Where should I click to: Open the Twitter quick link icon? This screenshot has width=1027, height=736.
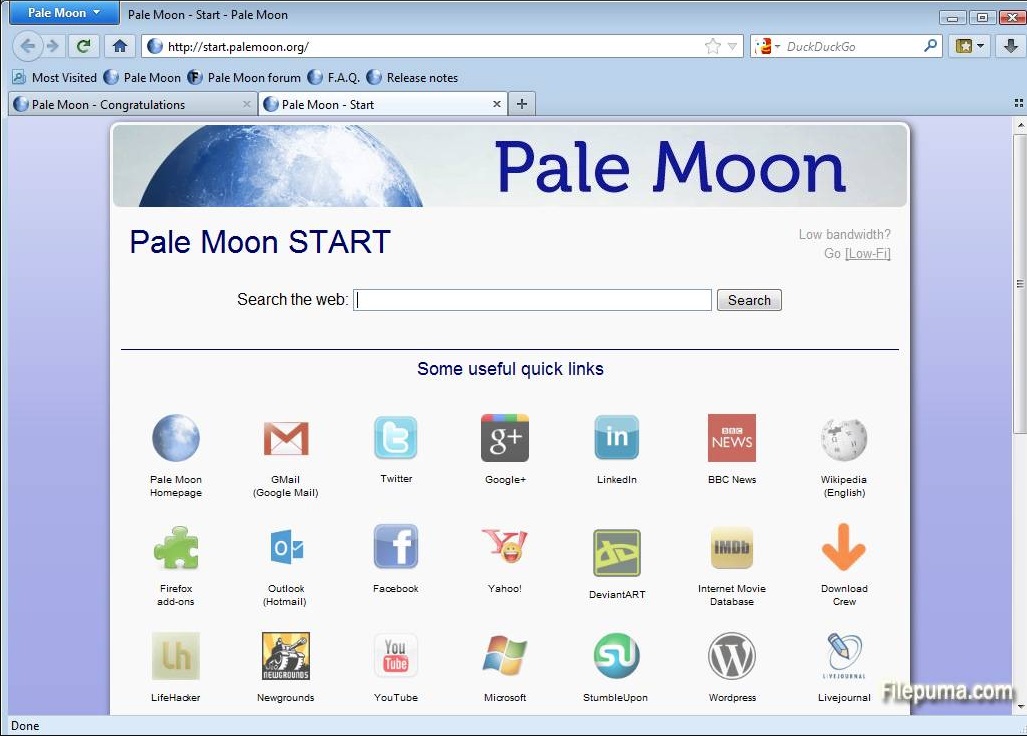[396, 438]
